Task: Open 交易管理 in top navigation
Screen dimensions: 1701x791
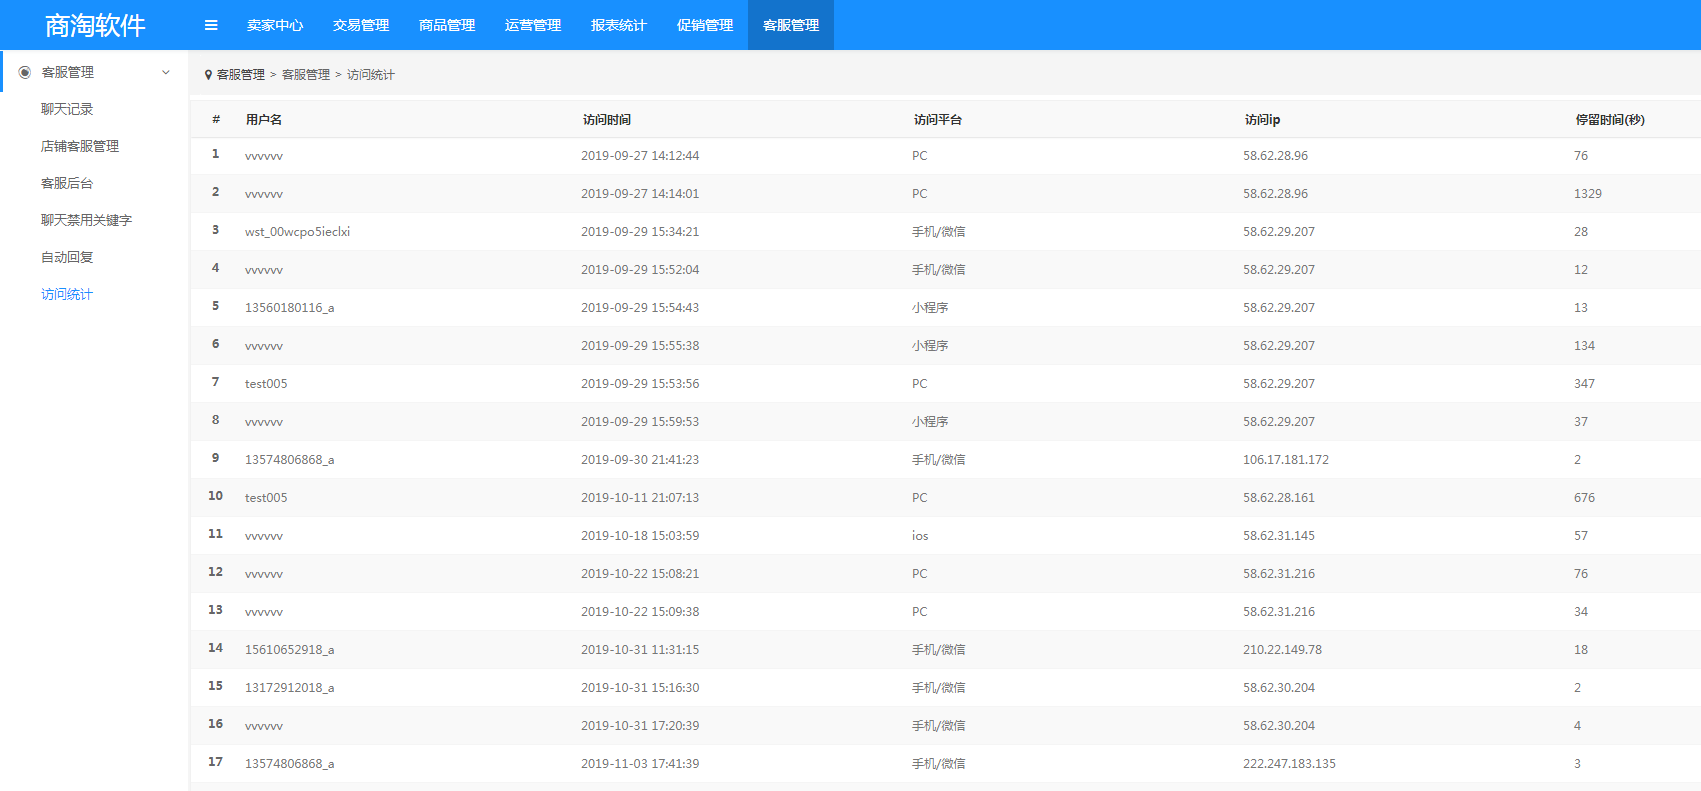Action: (361, 25)
